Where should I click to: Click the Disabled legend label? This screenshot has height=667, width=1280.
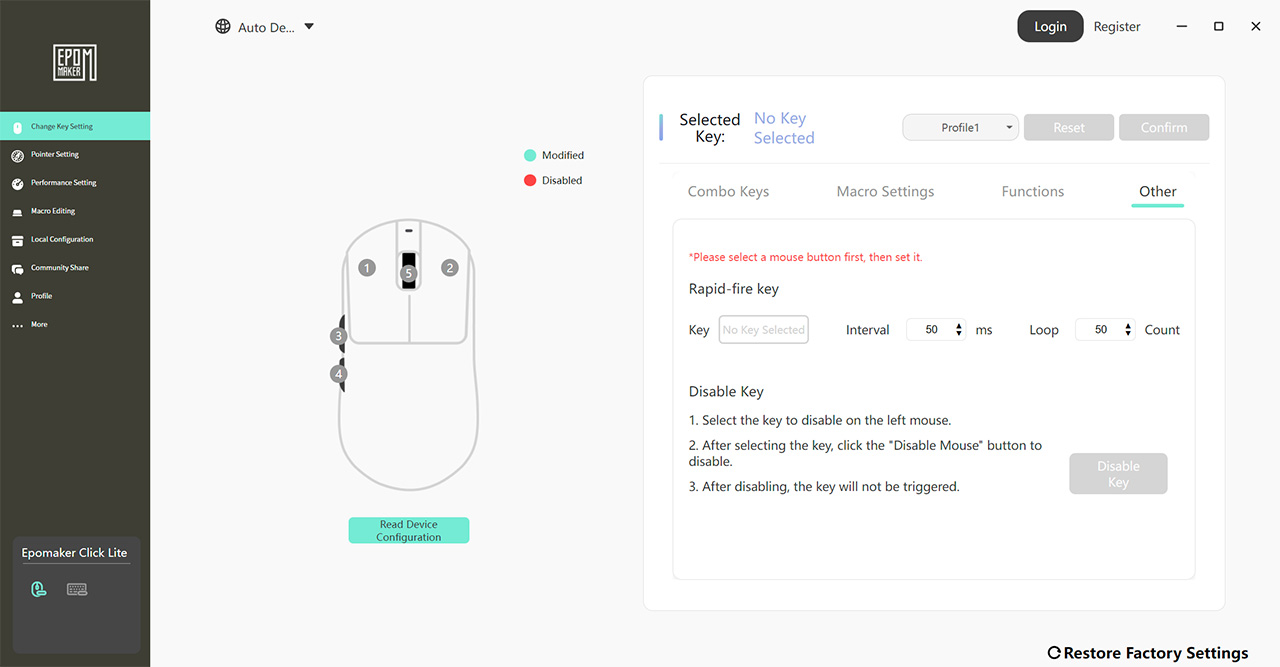[562, 180]
